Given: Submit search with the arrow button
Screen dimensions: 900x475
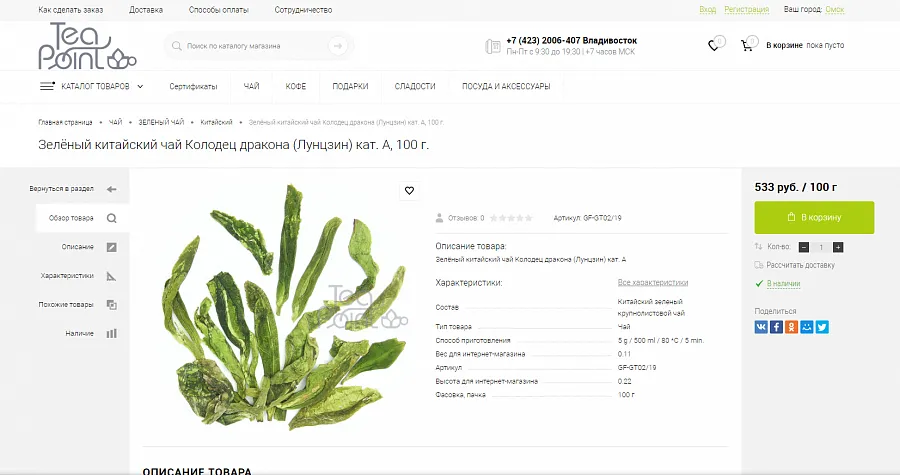Looking at the screenshot, I should tap(338, 46).
